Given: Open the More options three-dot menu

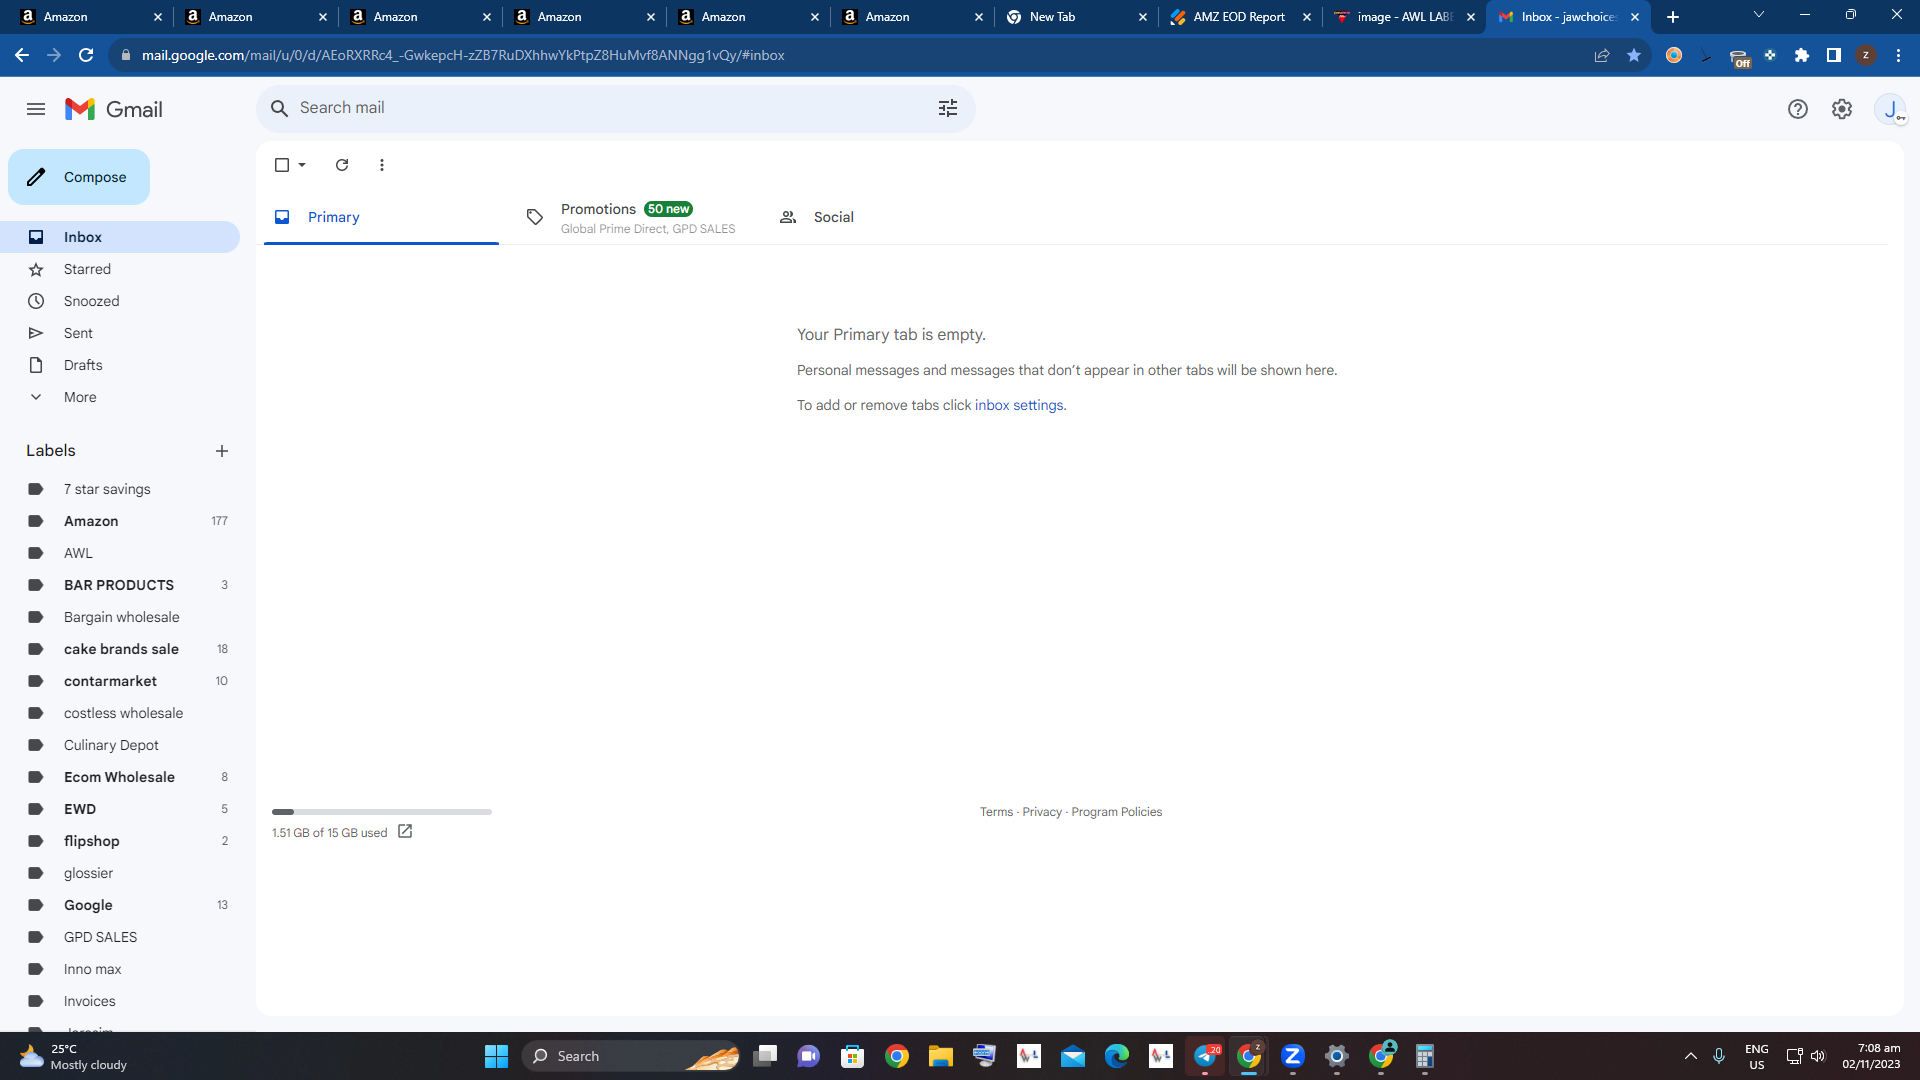Looking at the screenshot, I should [x=382, y=165].
